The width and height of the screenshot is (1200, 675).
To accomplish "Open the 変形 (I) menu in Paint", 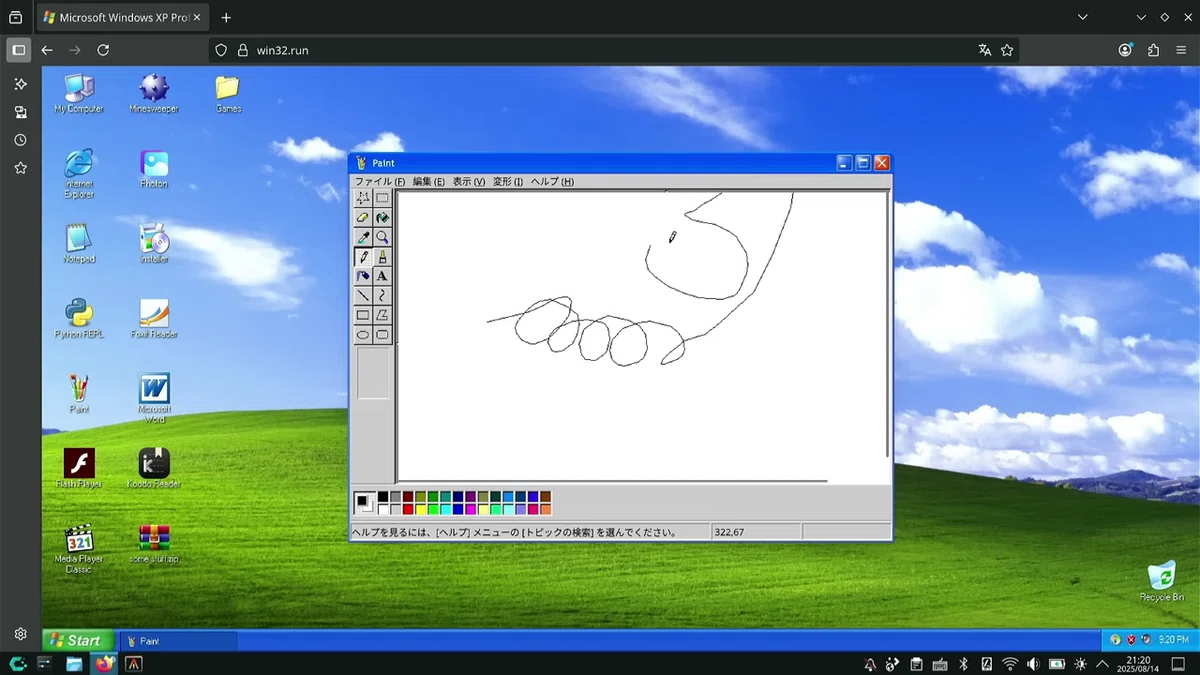I will click(508, 181).
